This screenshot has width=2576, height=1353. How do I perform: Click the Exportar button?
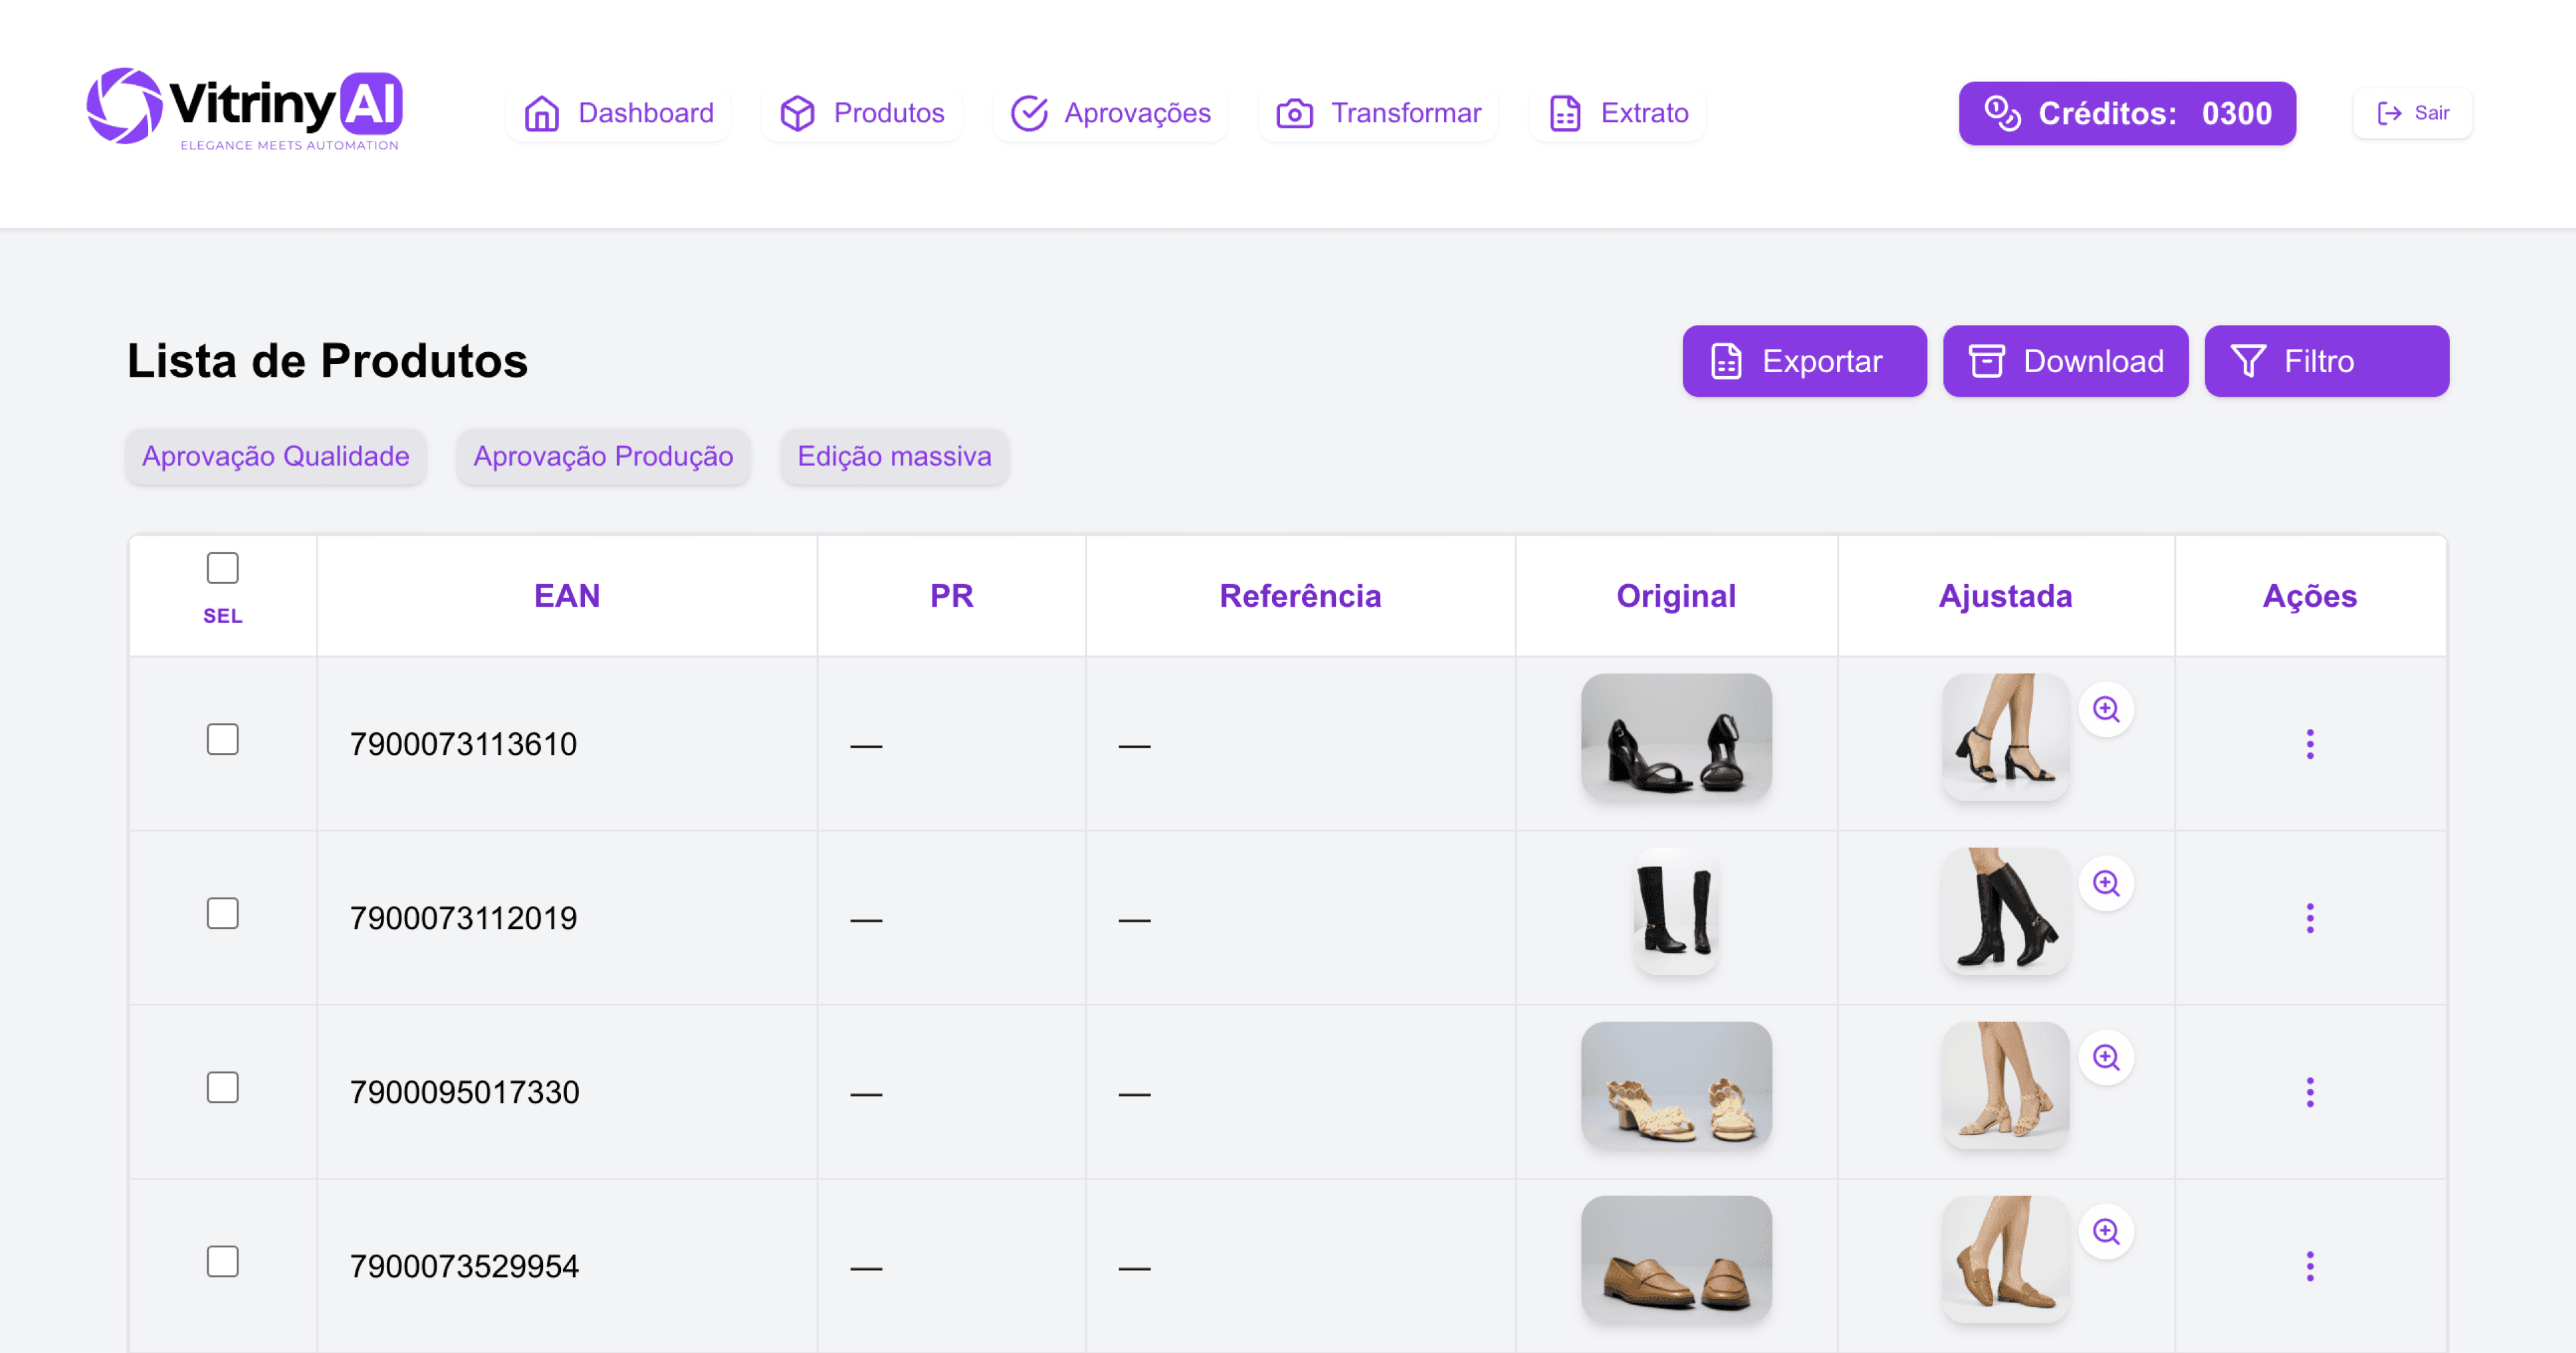click(1803, 361)
